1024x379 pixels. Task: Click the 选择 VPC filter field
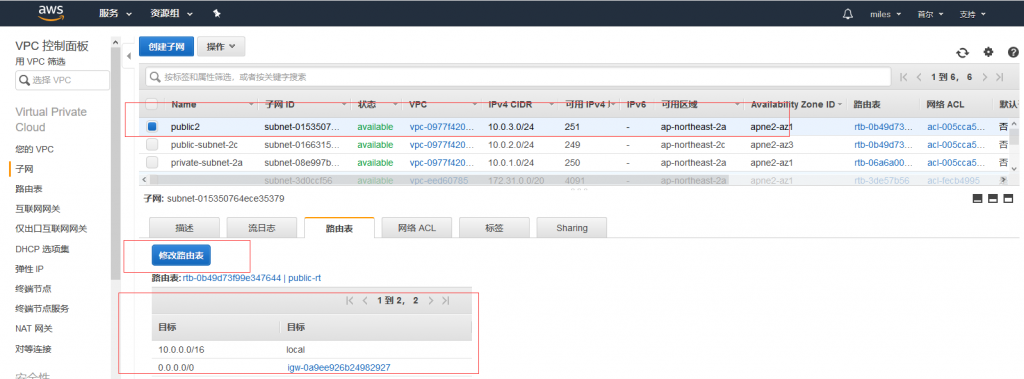click(x=63, y=80)
